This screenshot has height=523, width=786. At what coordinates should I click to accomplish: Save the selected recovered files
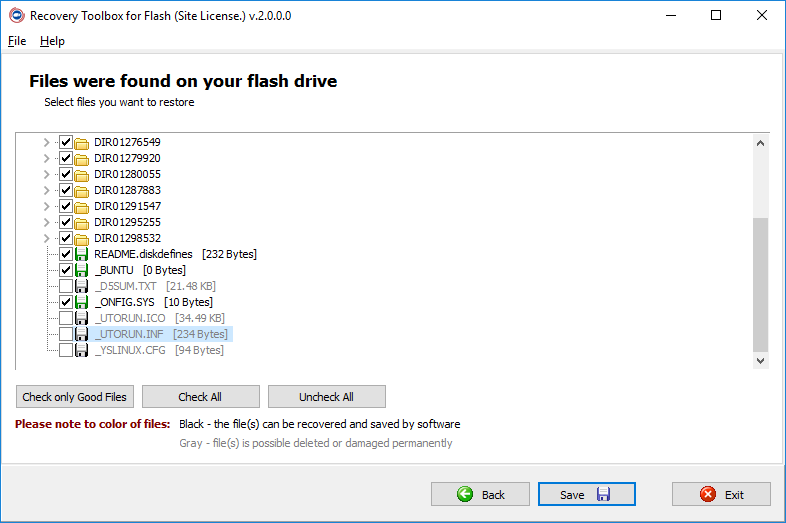(x=586, y=494)
